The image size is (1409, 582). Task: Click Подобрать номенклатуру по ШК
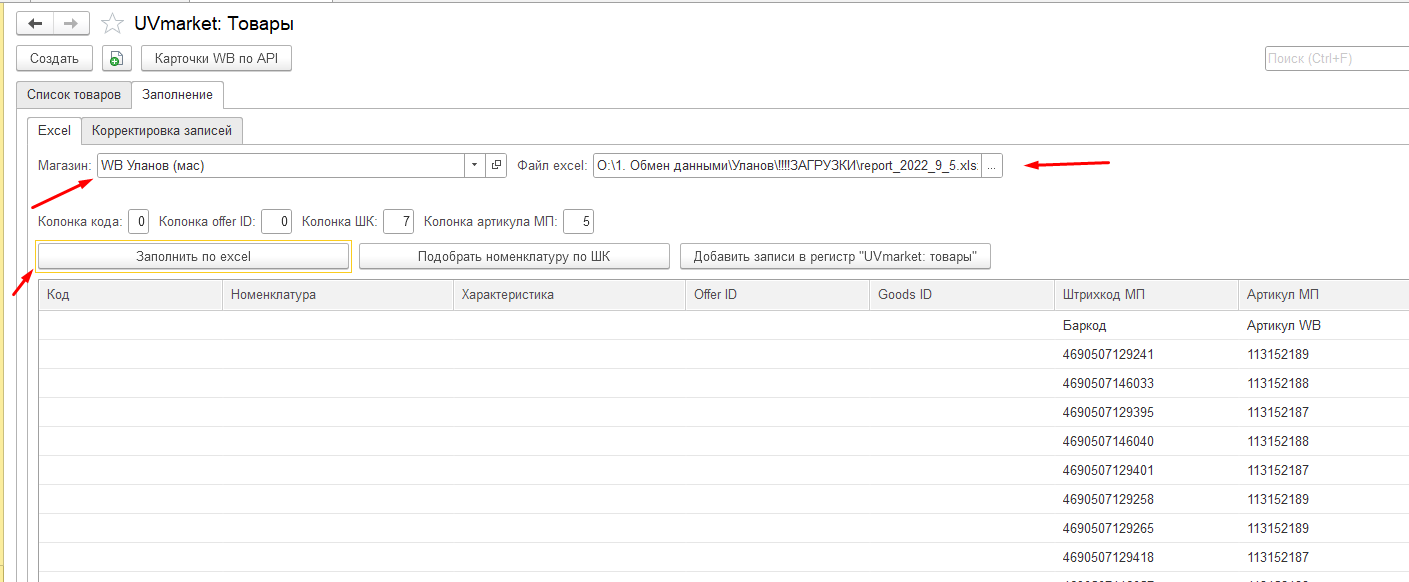click(514, 257)
